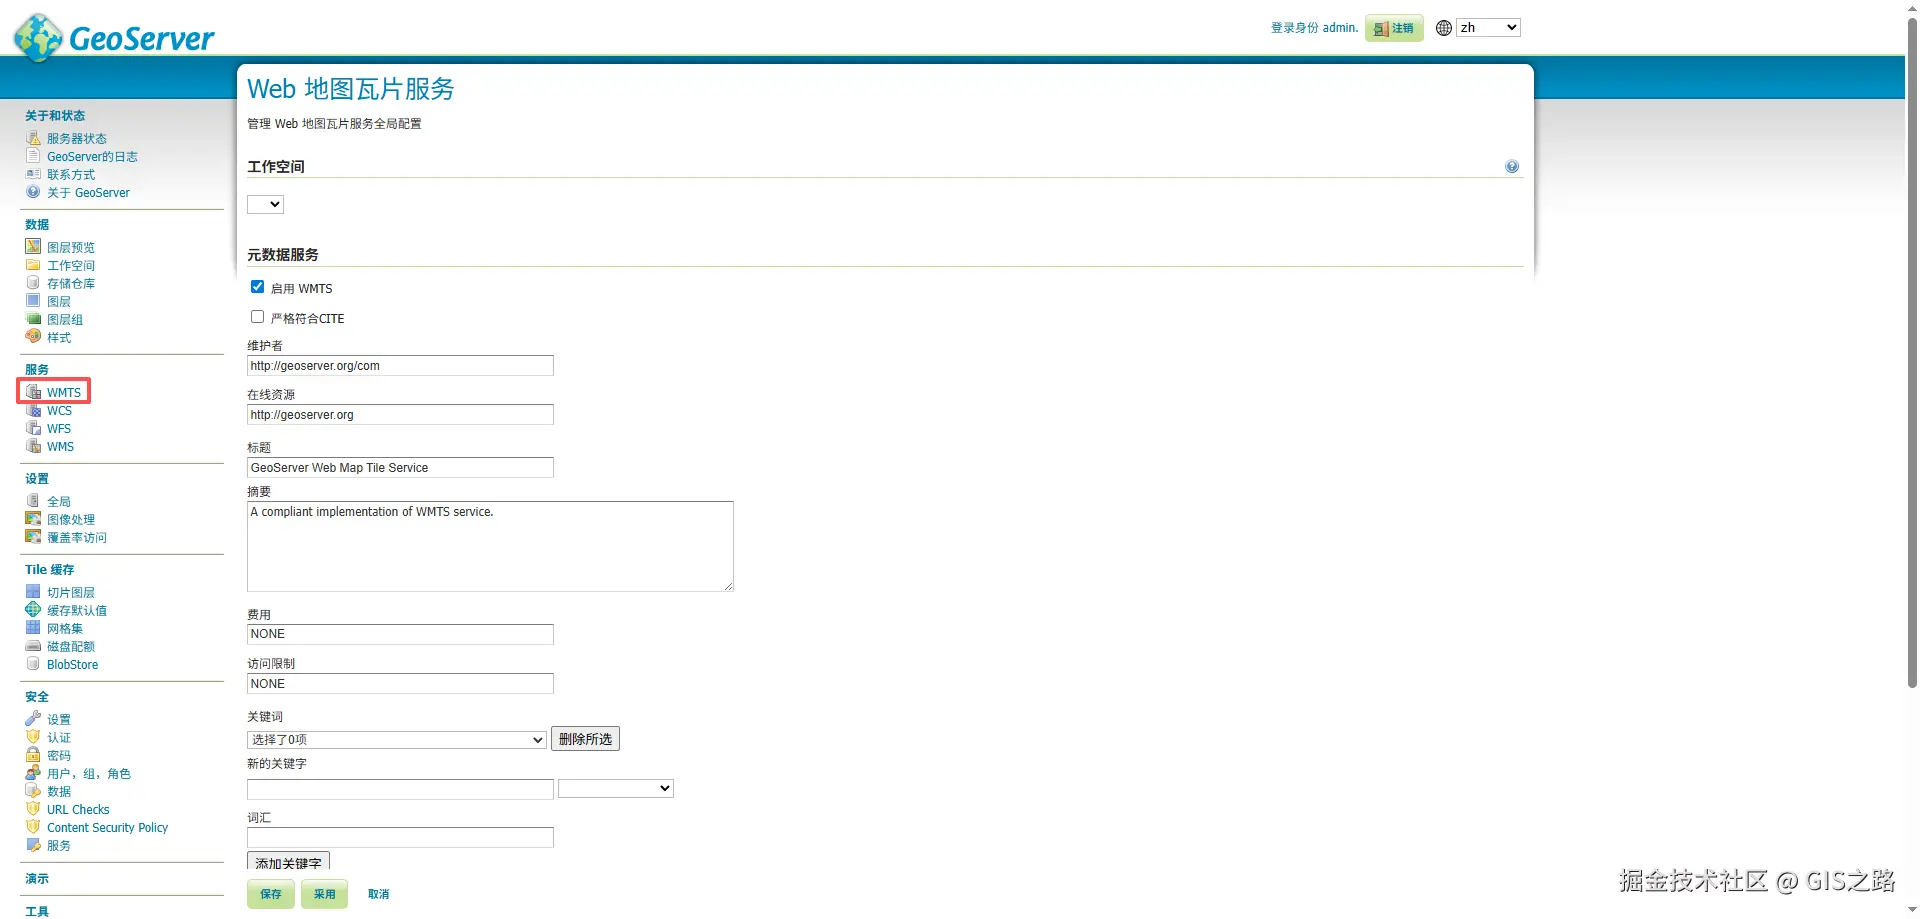
Task: Open security 服务 page link
Action: [59, 846]
